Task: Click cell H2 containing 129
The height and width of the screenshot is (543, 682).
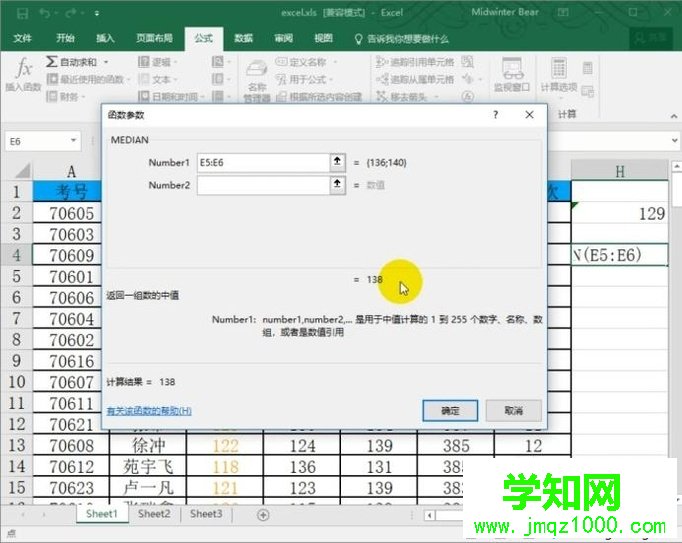Action: pyautogui.click(x=619, y=213)
